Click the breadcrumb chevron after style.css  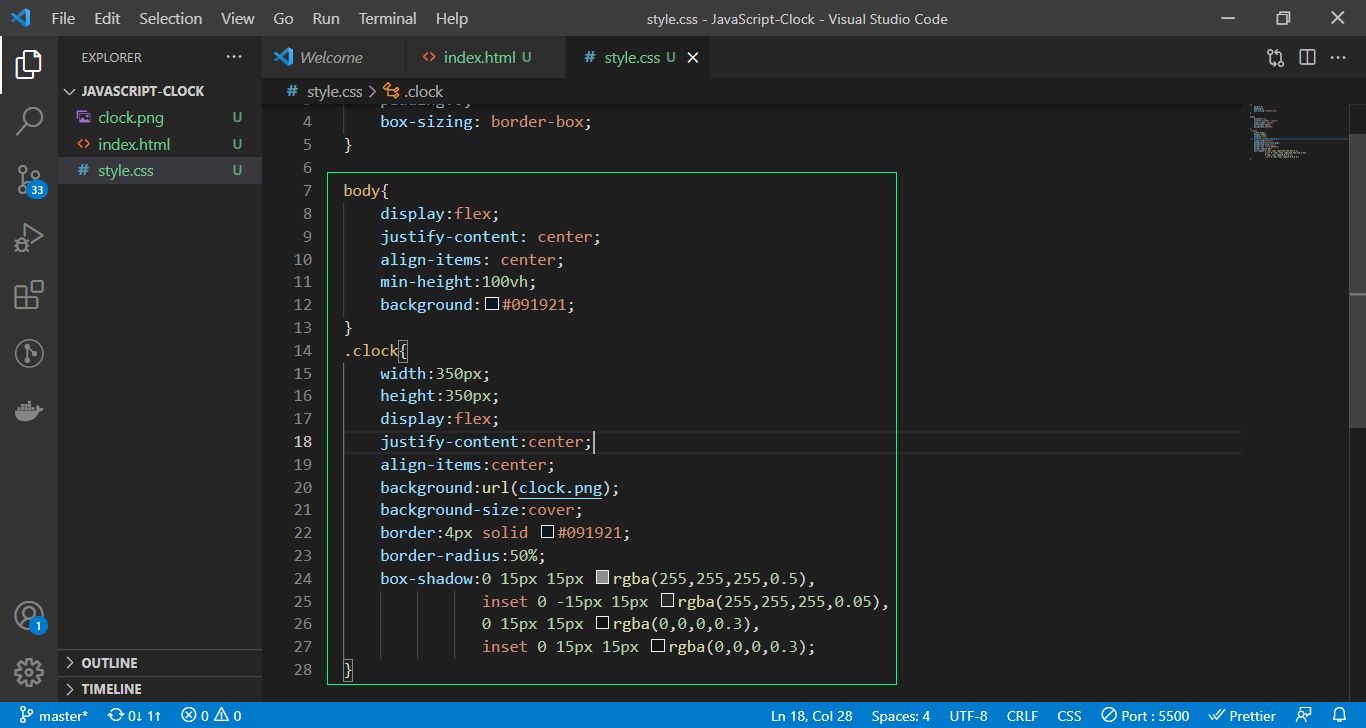(x=372, y=91)
